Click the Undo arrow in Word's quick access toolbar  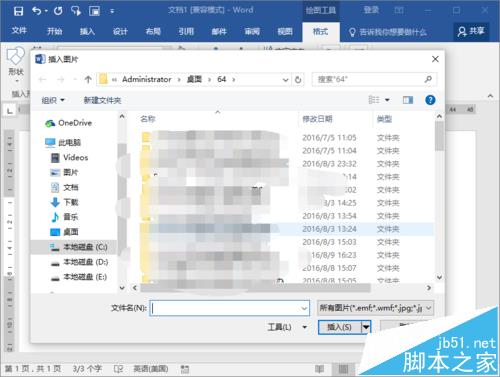pyautogui.click(x=37, y=11)
